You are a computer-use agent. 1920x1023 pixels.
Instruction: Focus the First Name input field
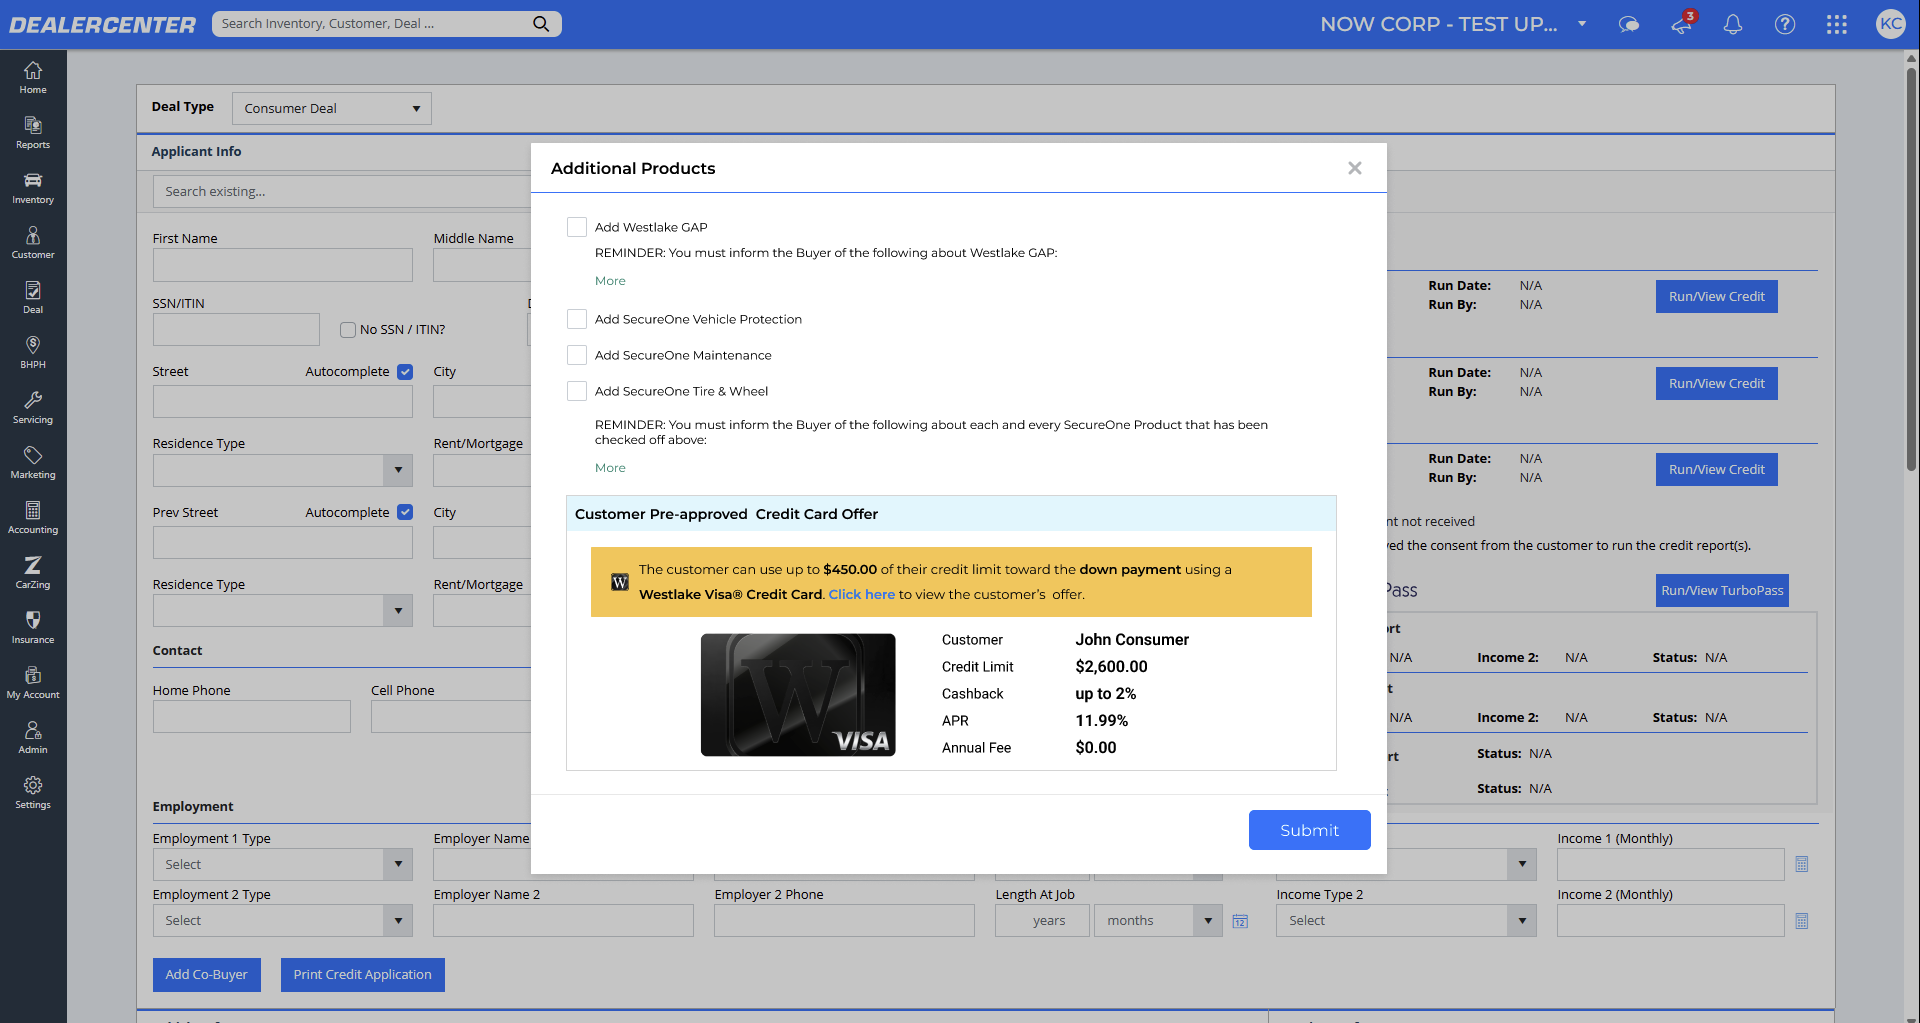[x=283, y=265]
